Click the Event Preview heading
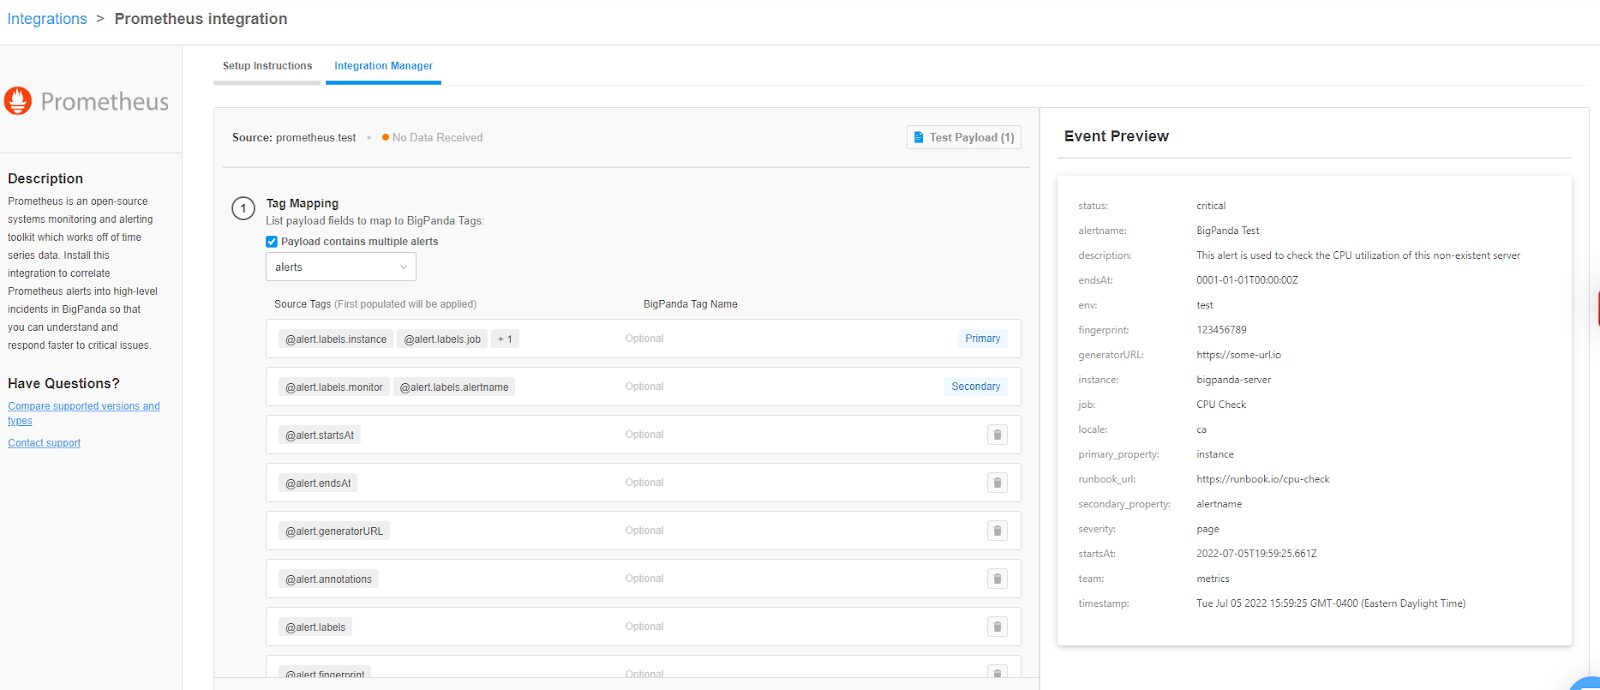Viewport: 1600px width, 690px height. tap(1116, 136)
